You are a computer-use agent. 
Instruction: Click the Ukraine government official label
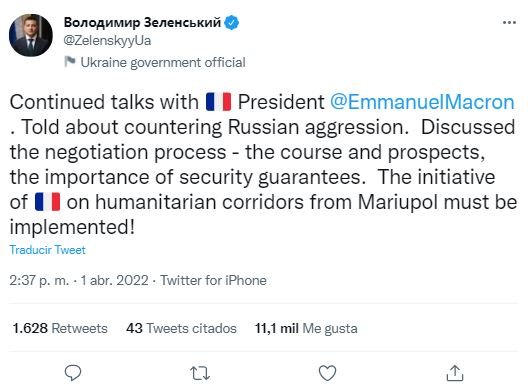[x=163, y=63]
